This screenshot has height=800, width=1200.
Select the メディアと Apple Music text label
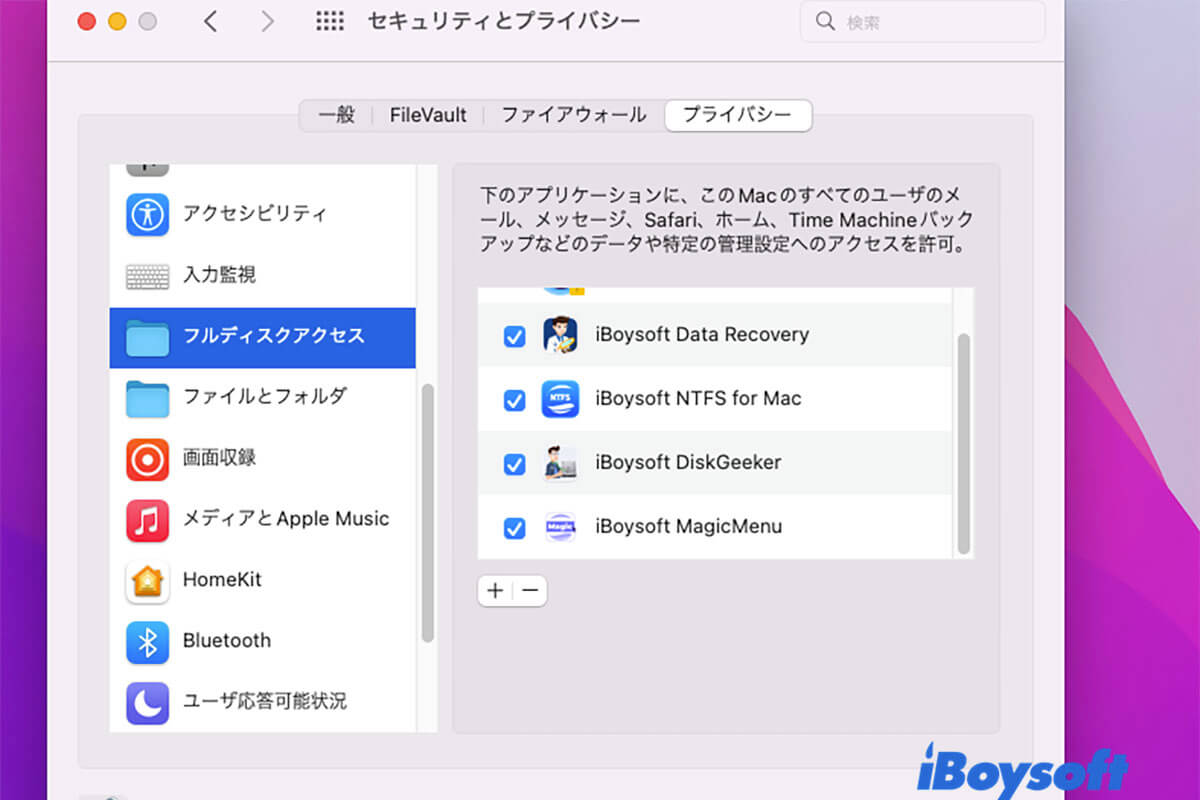(x=286, y=518)
